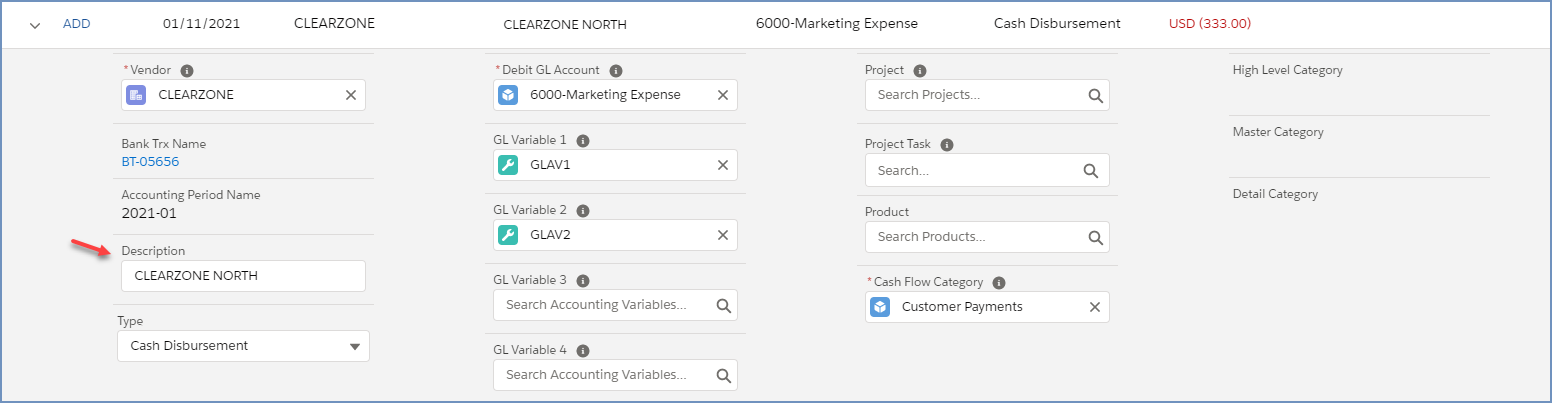Click the Debit GL Account info icon
Screen dimensions: 1552x403
(616, 71)
